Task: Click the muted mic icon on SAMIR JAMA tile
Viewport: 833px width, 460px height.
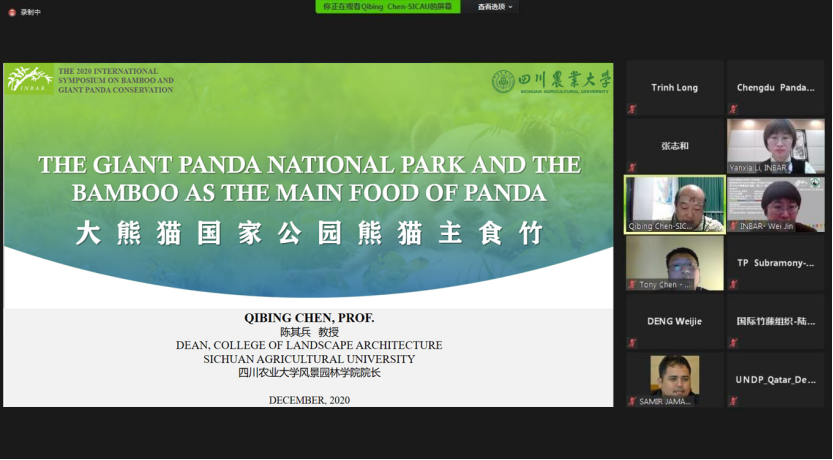Action: (x=632, y=402)
